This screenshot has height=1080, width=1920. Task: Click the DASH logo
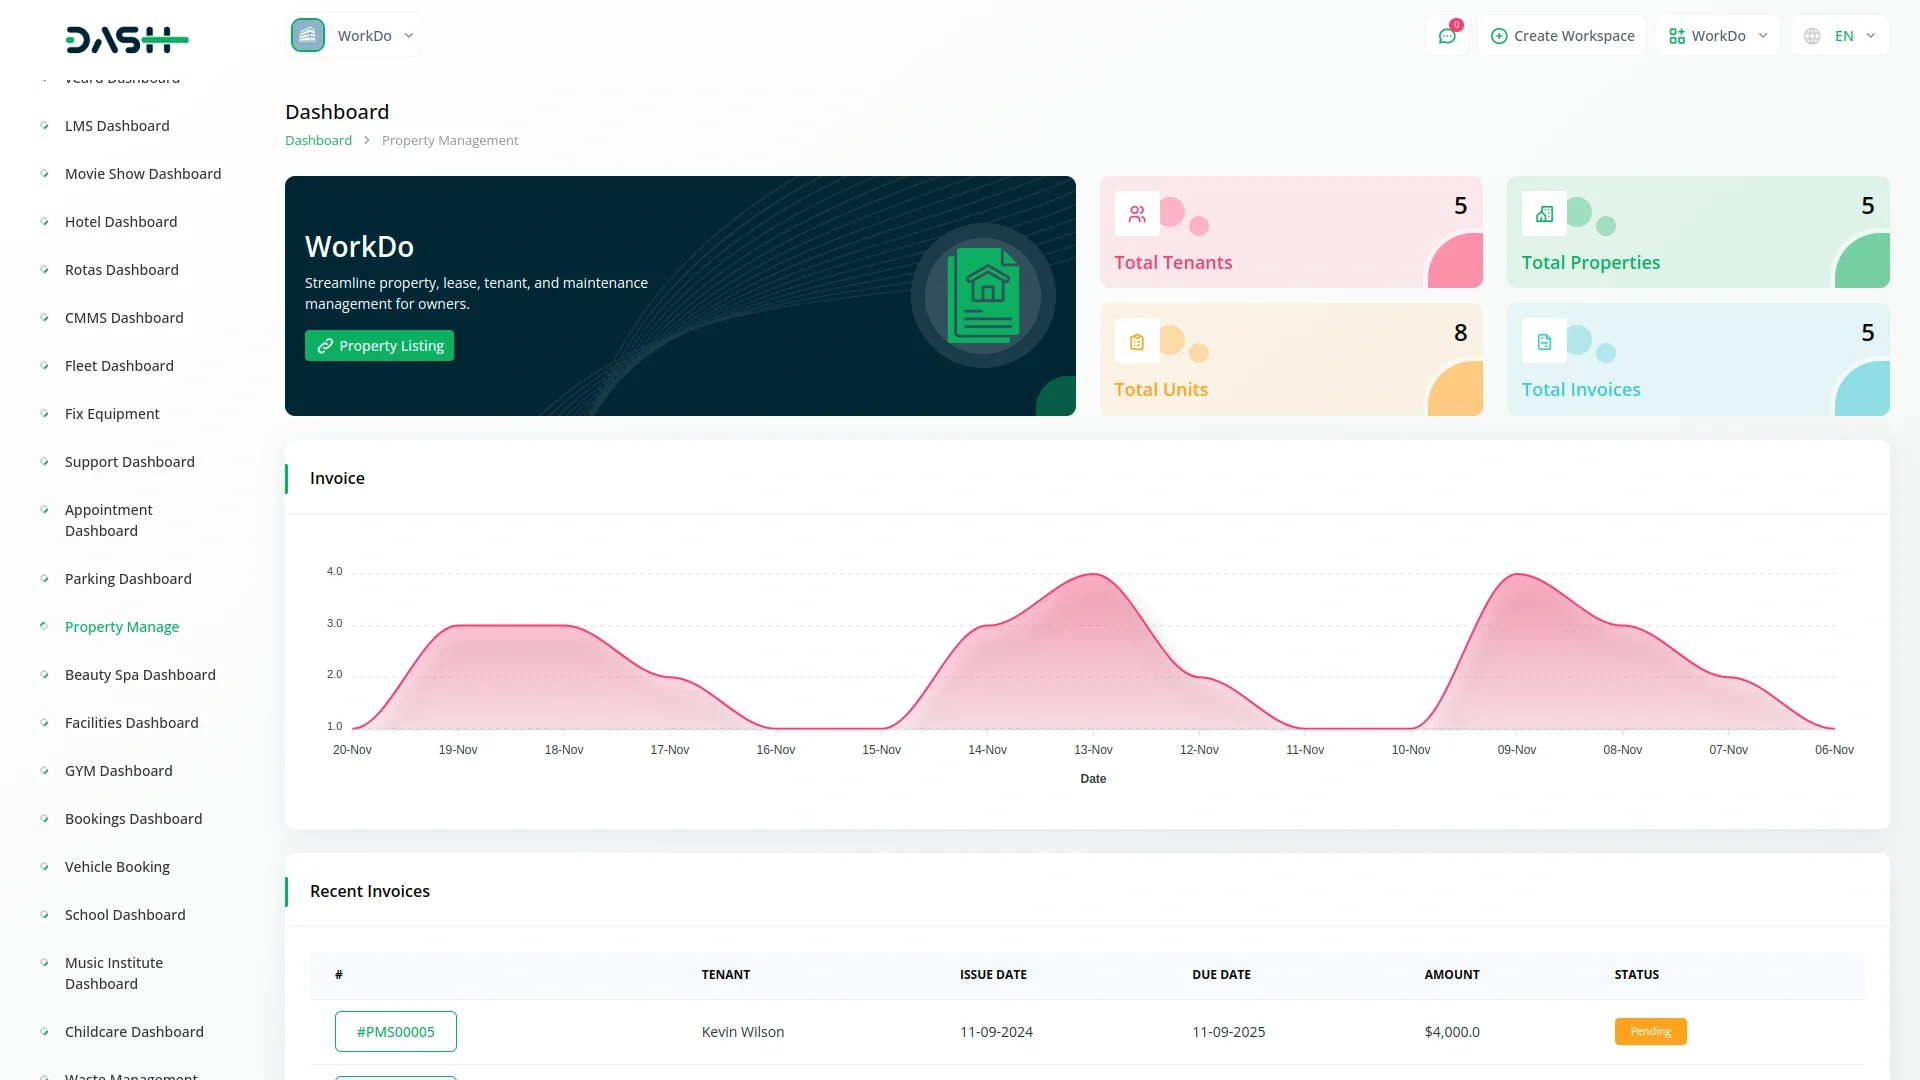click(127, 40)
